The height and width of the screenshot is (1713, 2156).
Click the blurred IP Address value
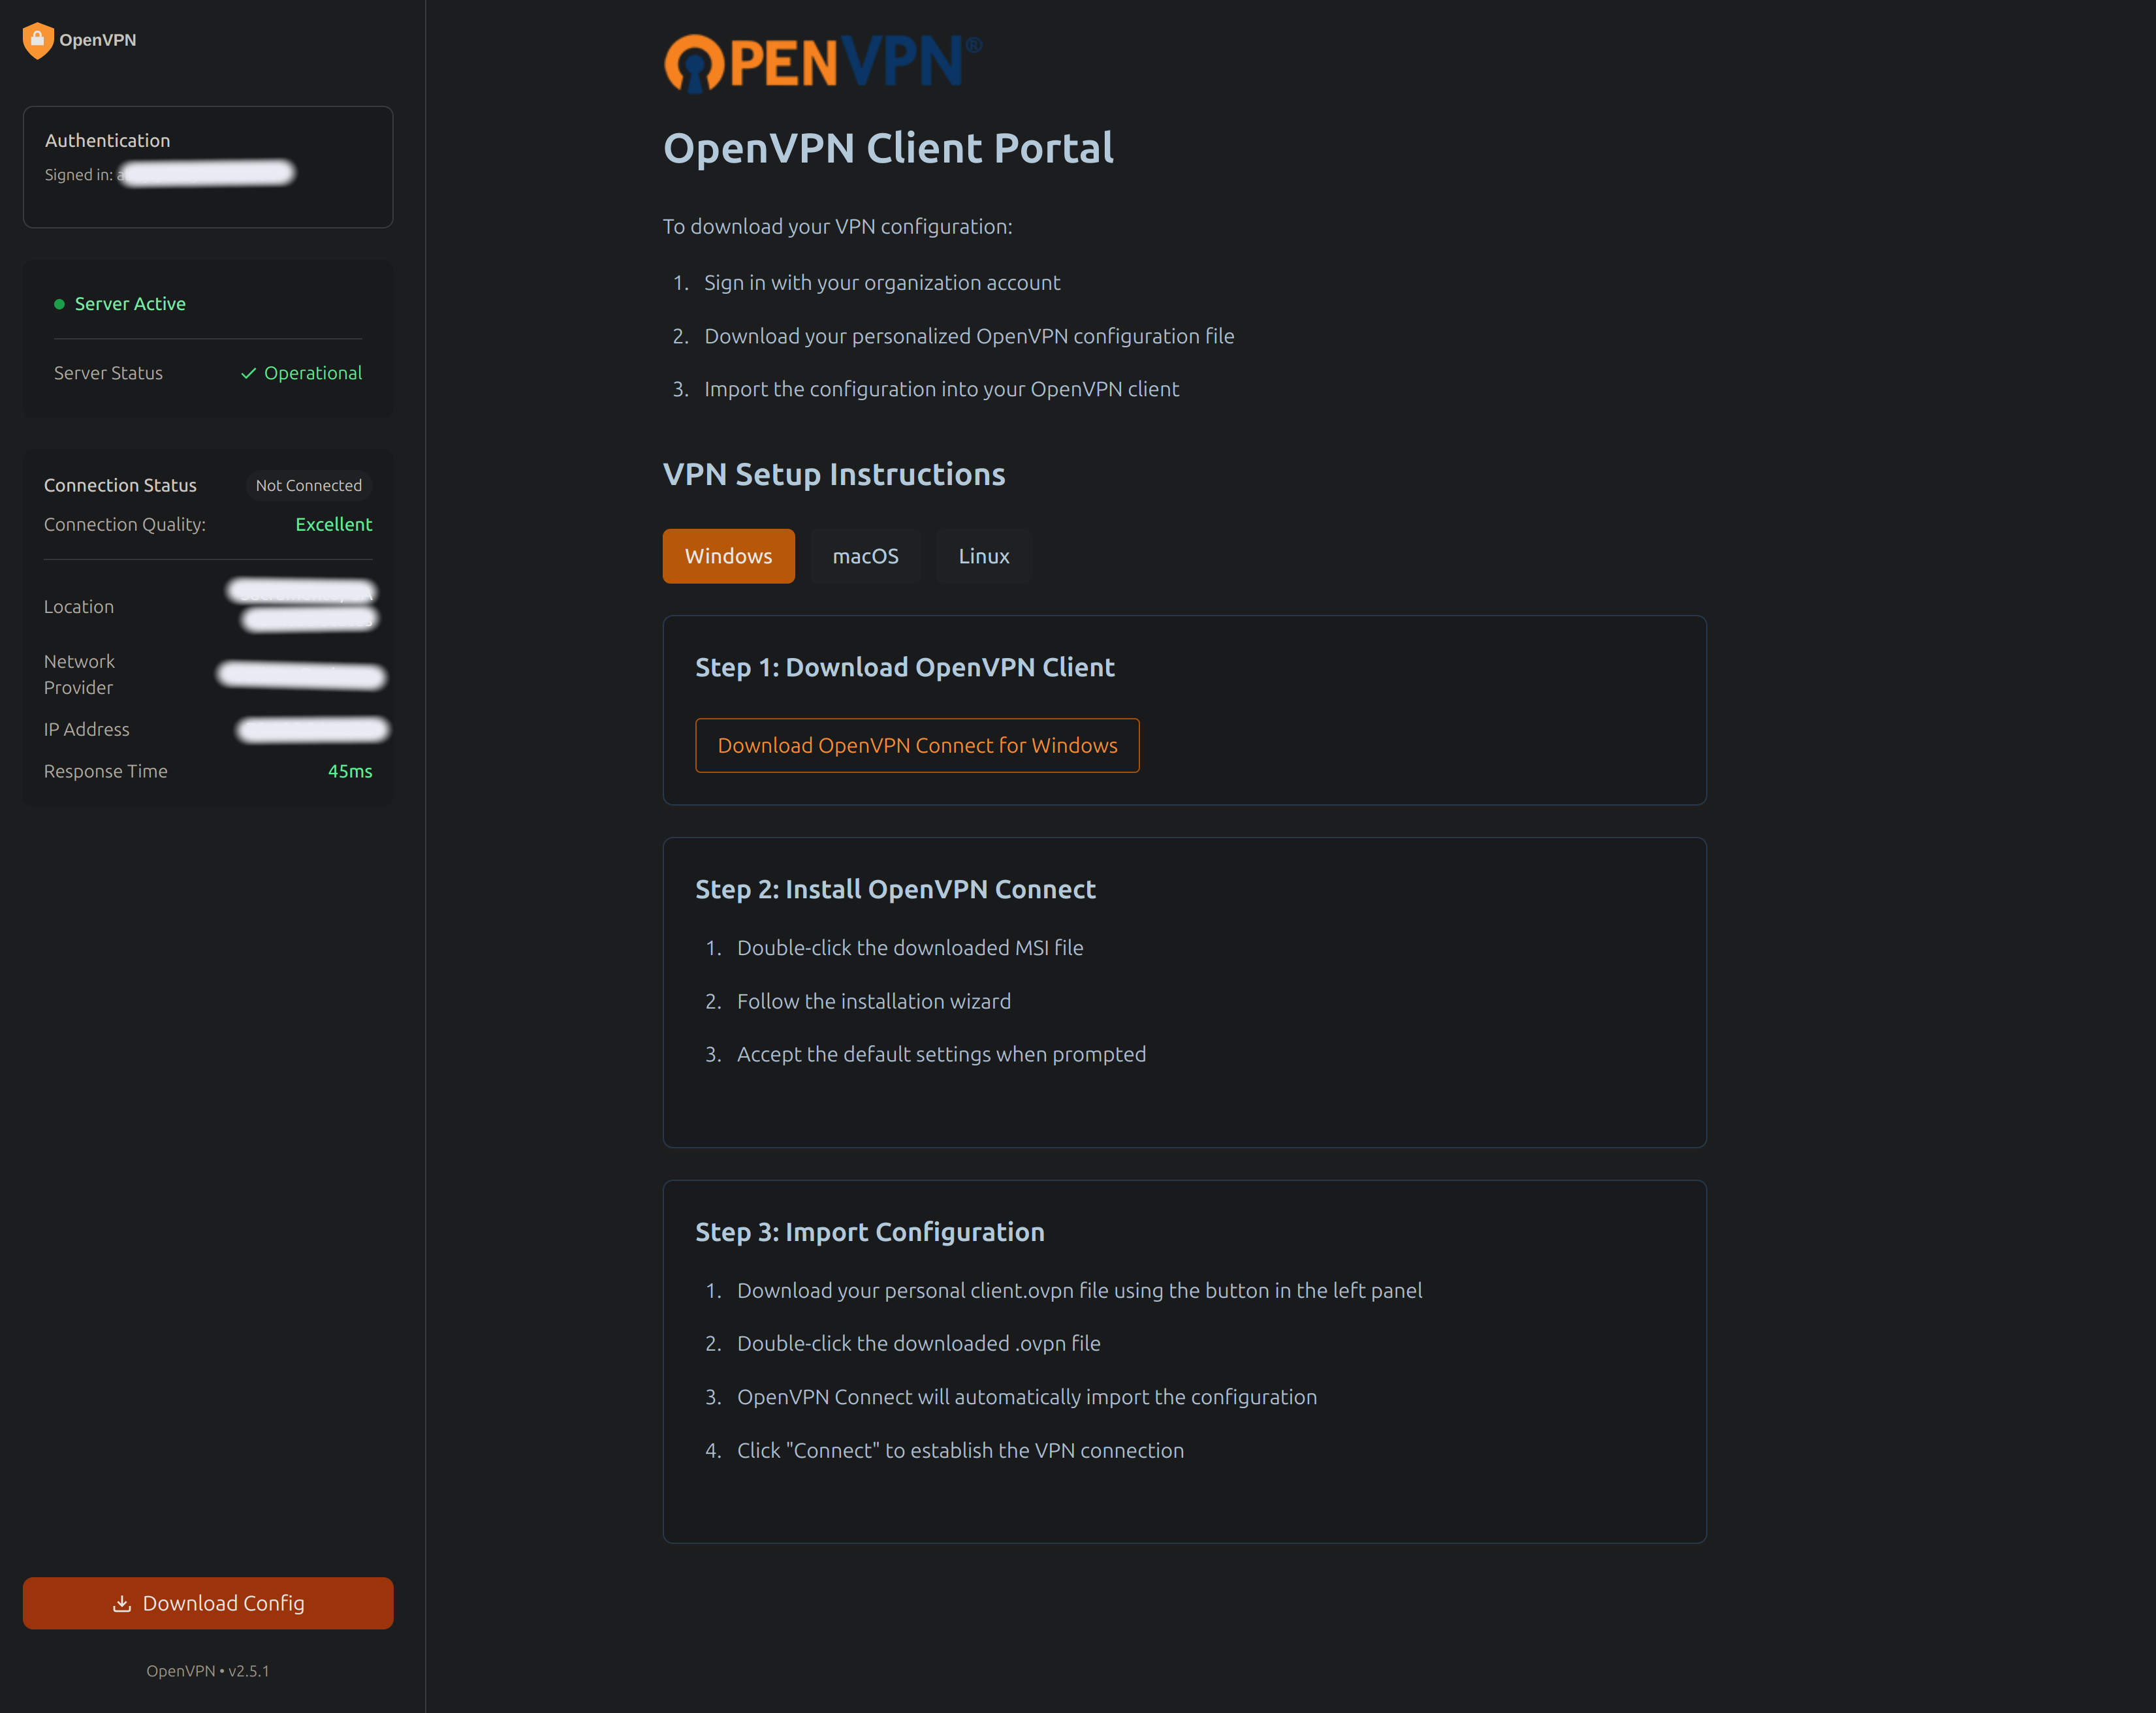point(312,730)
